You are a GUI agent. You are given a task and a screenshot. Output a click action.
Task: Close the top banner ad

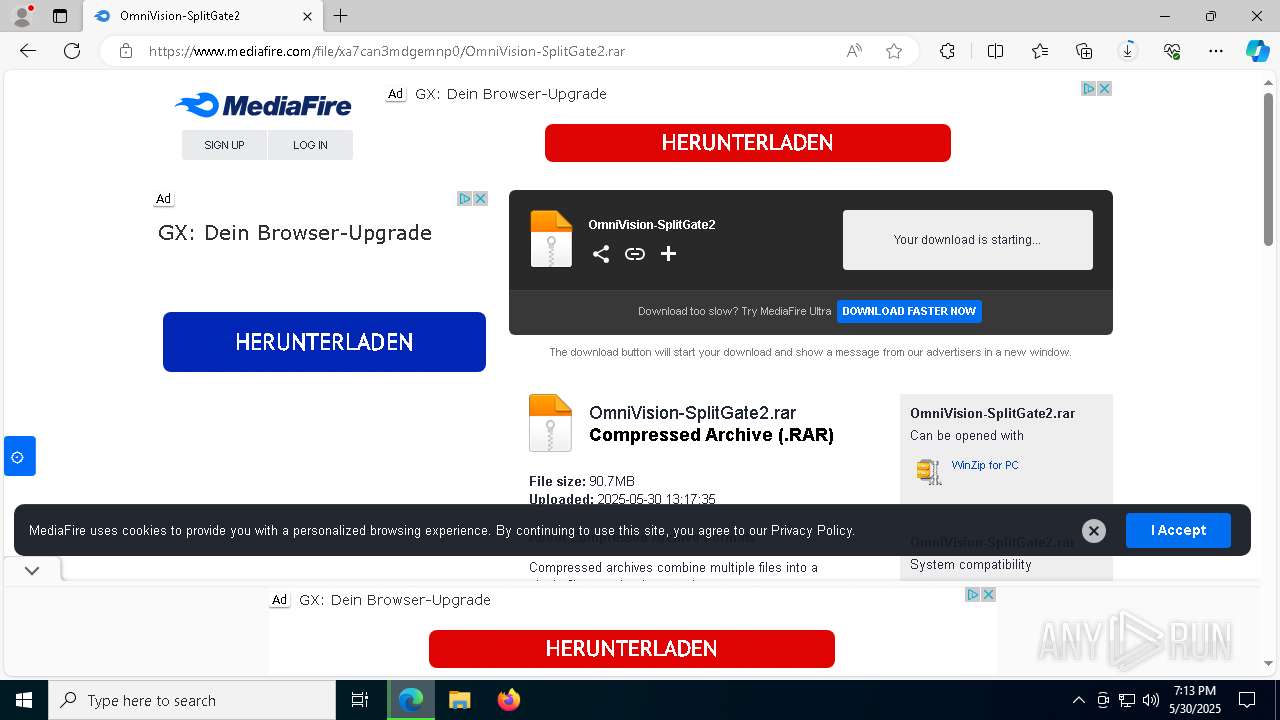[1105, 88]
